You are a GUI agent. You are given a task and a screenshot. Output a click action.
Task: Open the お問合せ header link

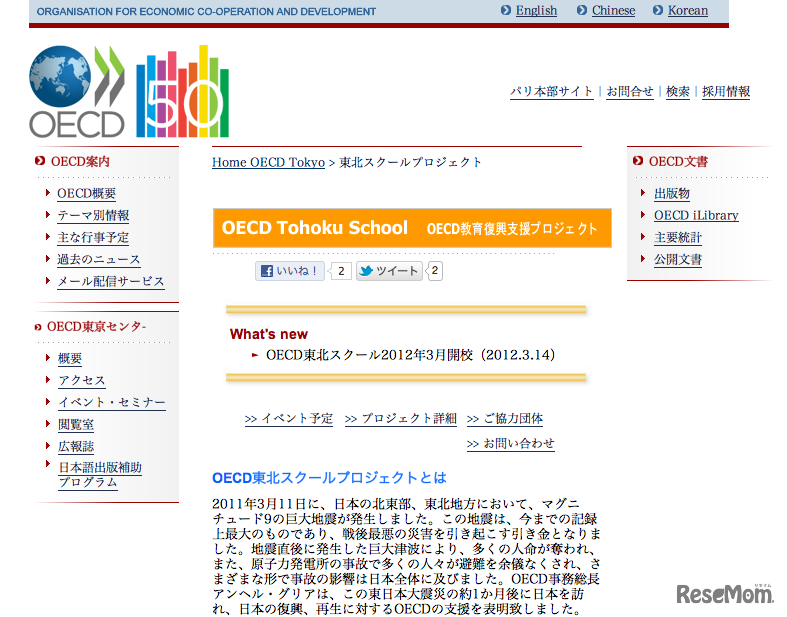pos(630,91)
